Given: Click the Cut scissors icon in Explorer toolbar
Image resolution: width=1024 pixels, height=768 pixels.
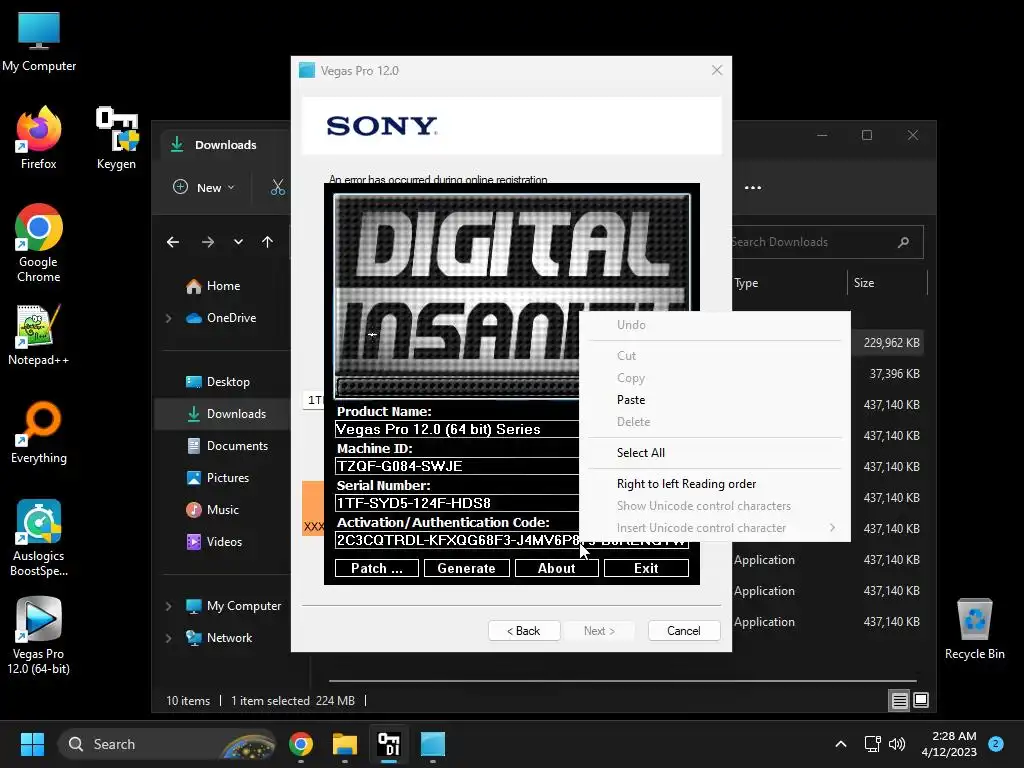Looking at the screenshot, I should tap(278, 187).
